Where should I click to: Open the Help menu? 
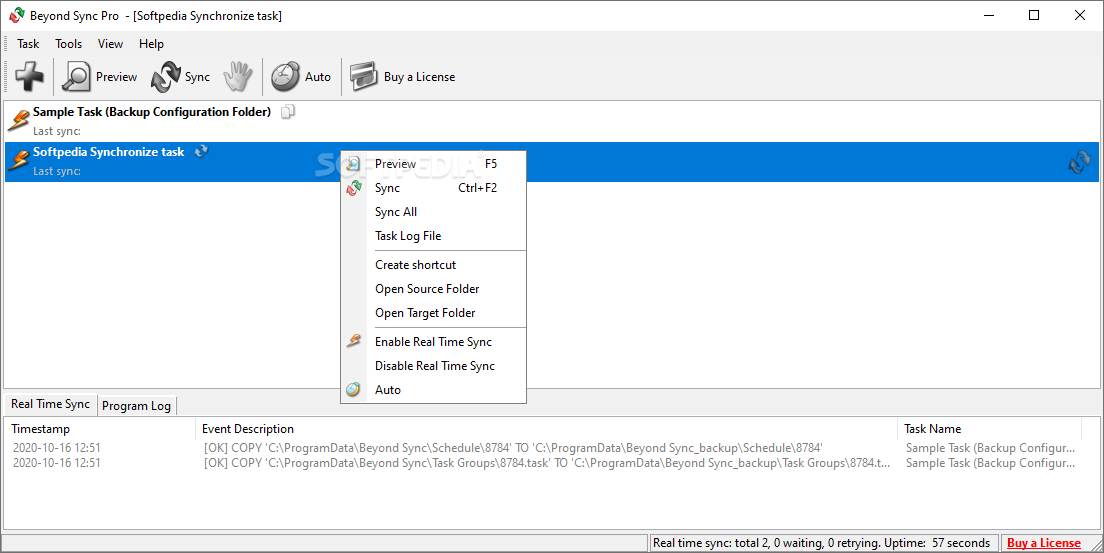[x=151, y=44]
